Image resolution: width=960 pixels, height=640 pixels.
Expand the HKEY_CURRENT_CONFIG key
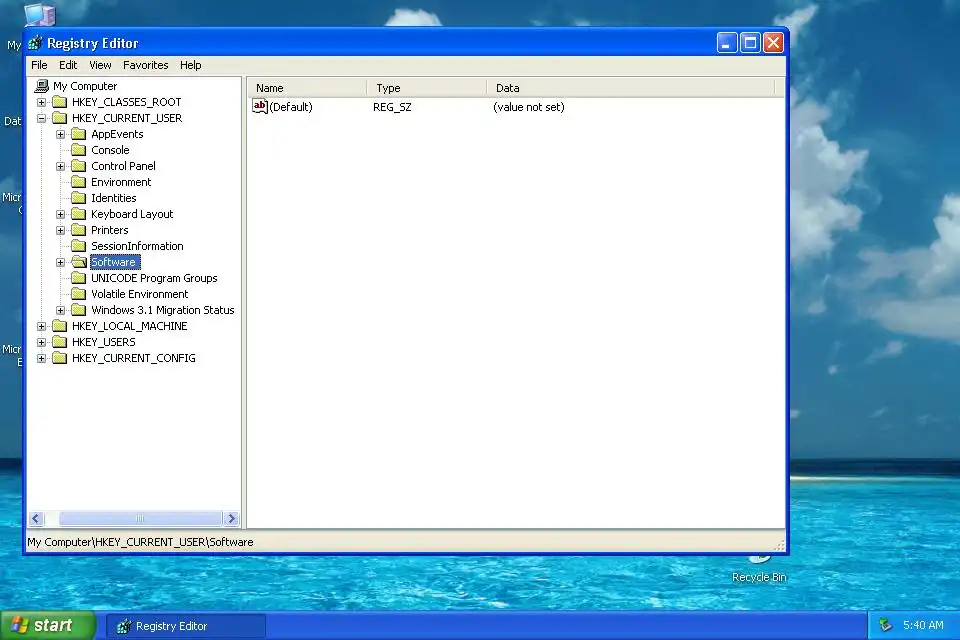click(x=42, y=358)
